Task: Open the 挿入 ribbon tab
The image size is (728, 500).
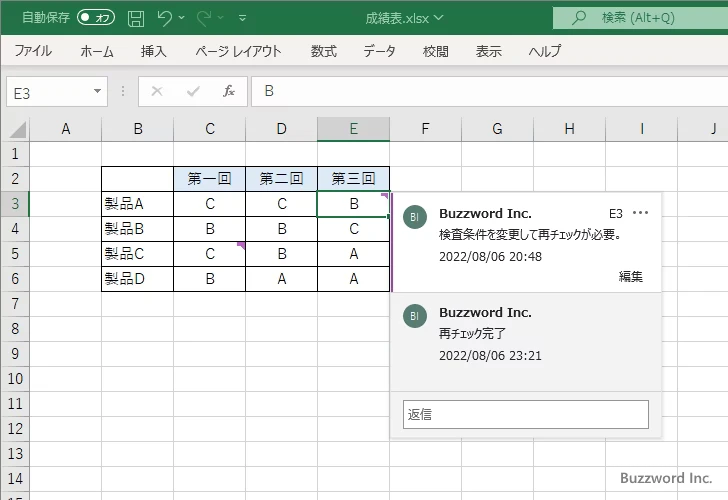Action: pos(154,51)
